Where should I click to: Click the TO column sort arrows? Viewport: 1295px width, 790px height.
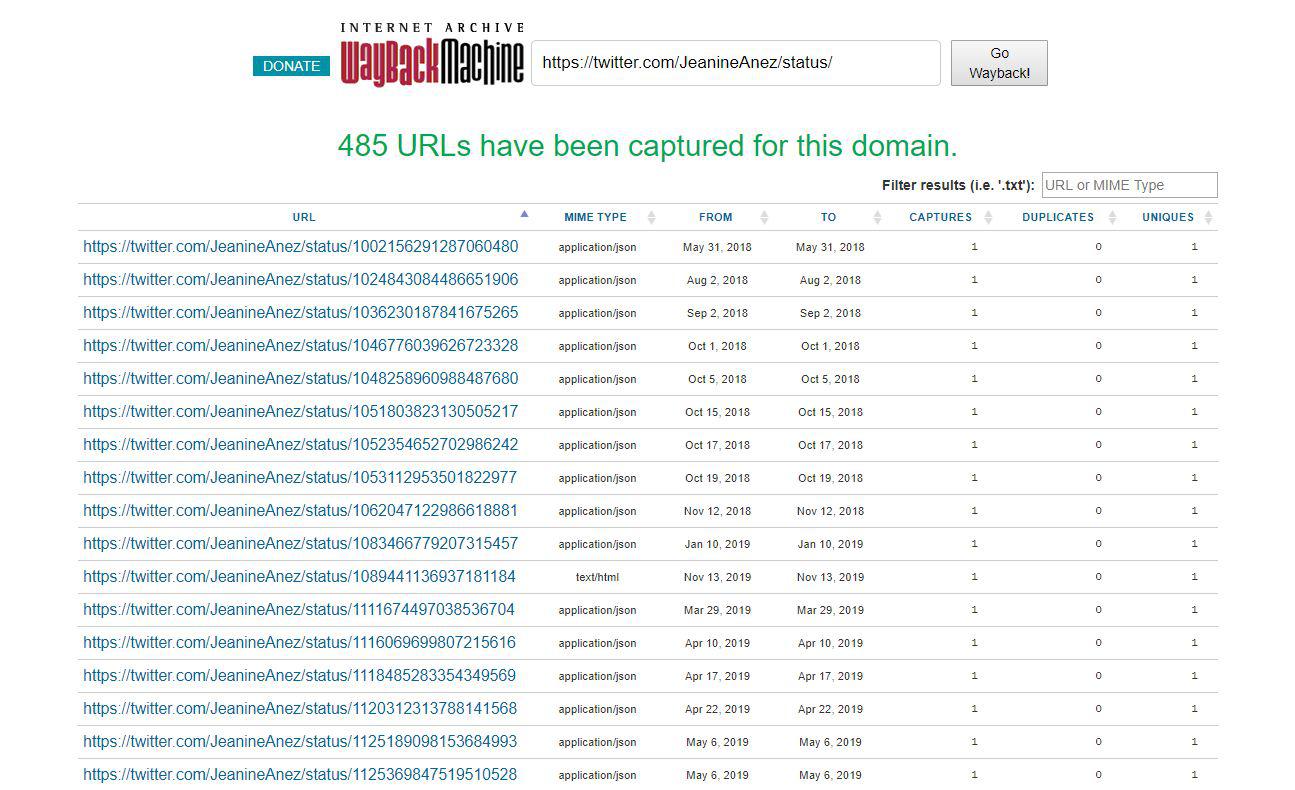tap(877, 217)
